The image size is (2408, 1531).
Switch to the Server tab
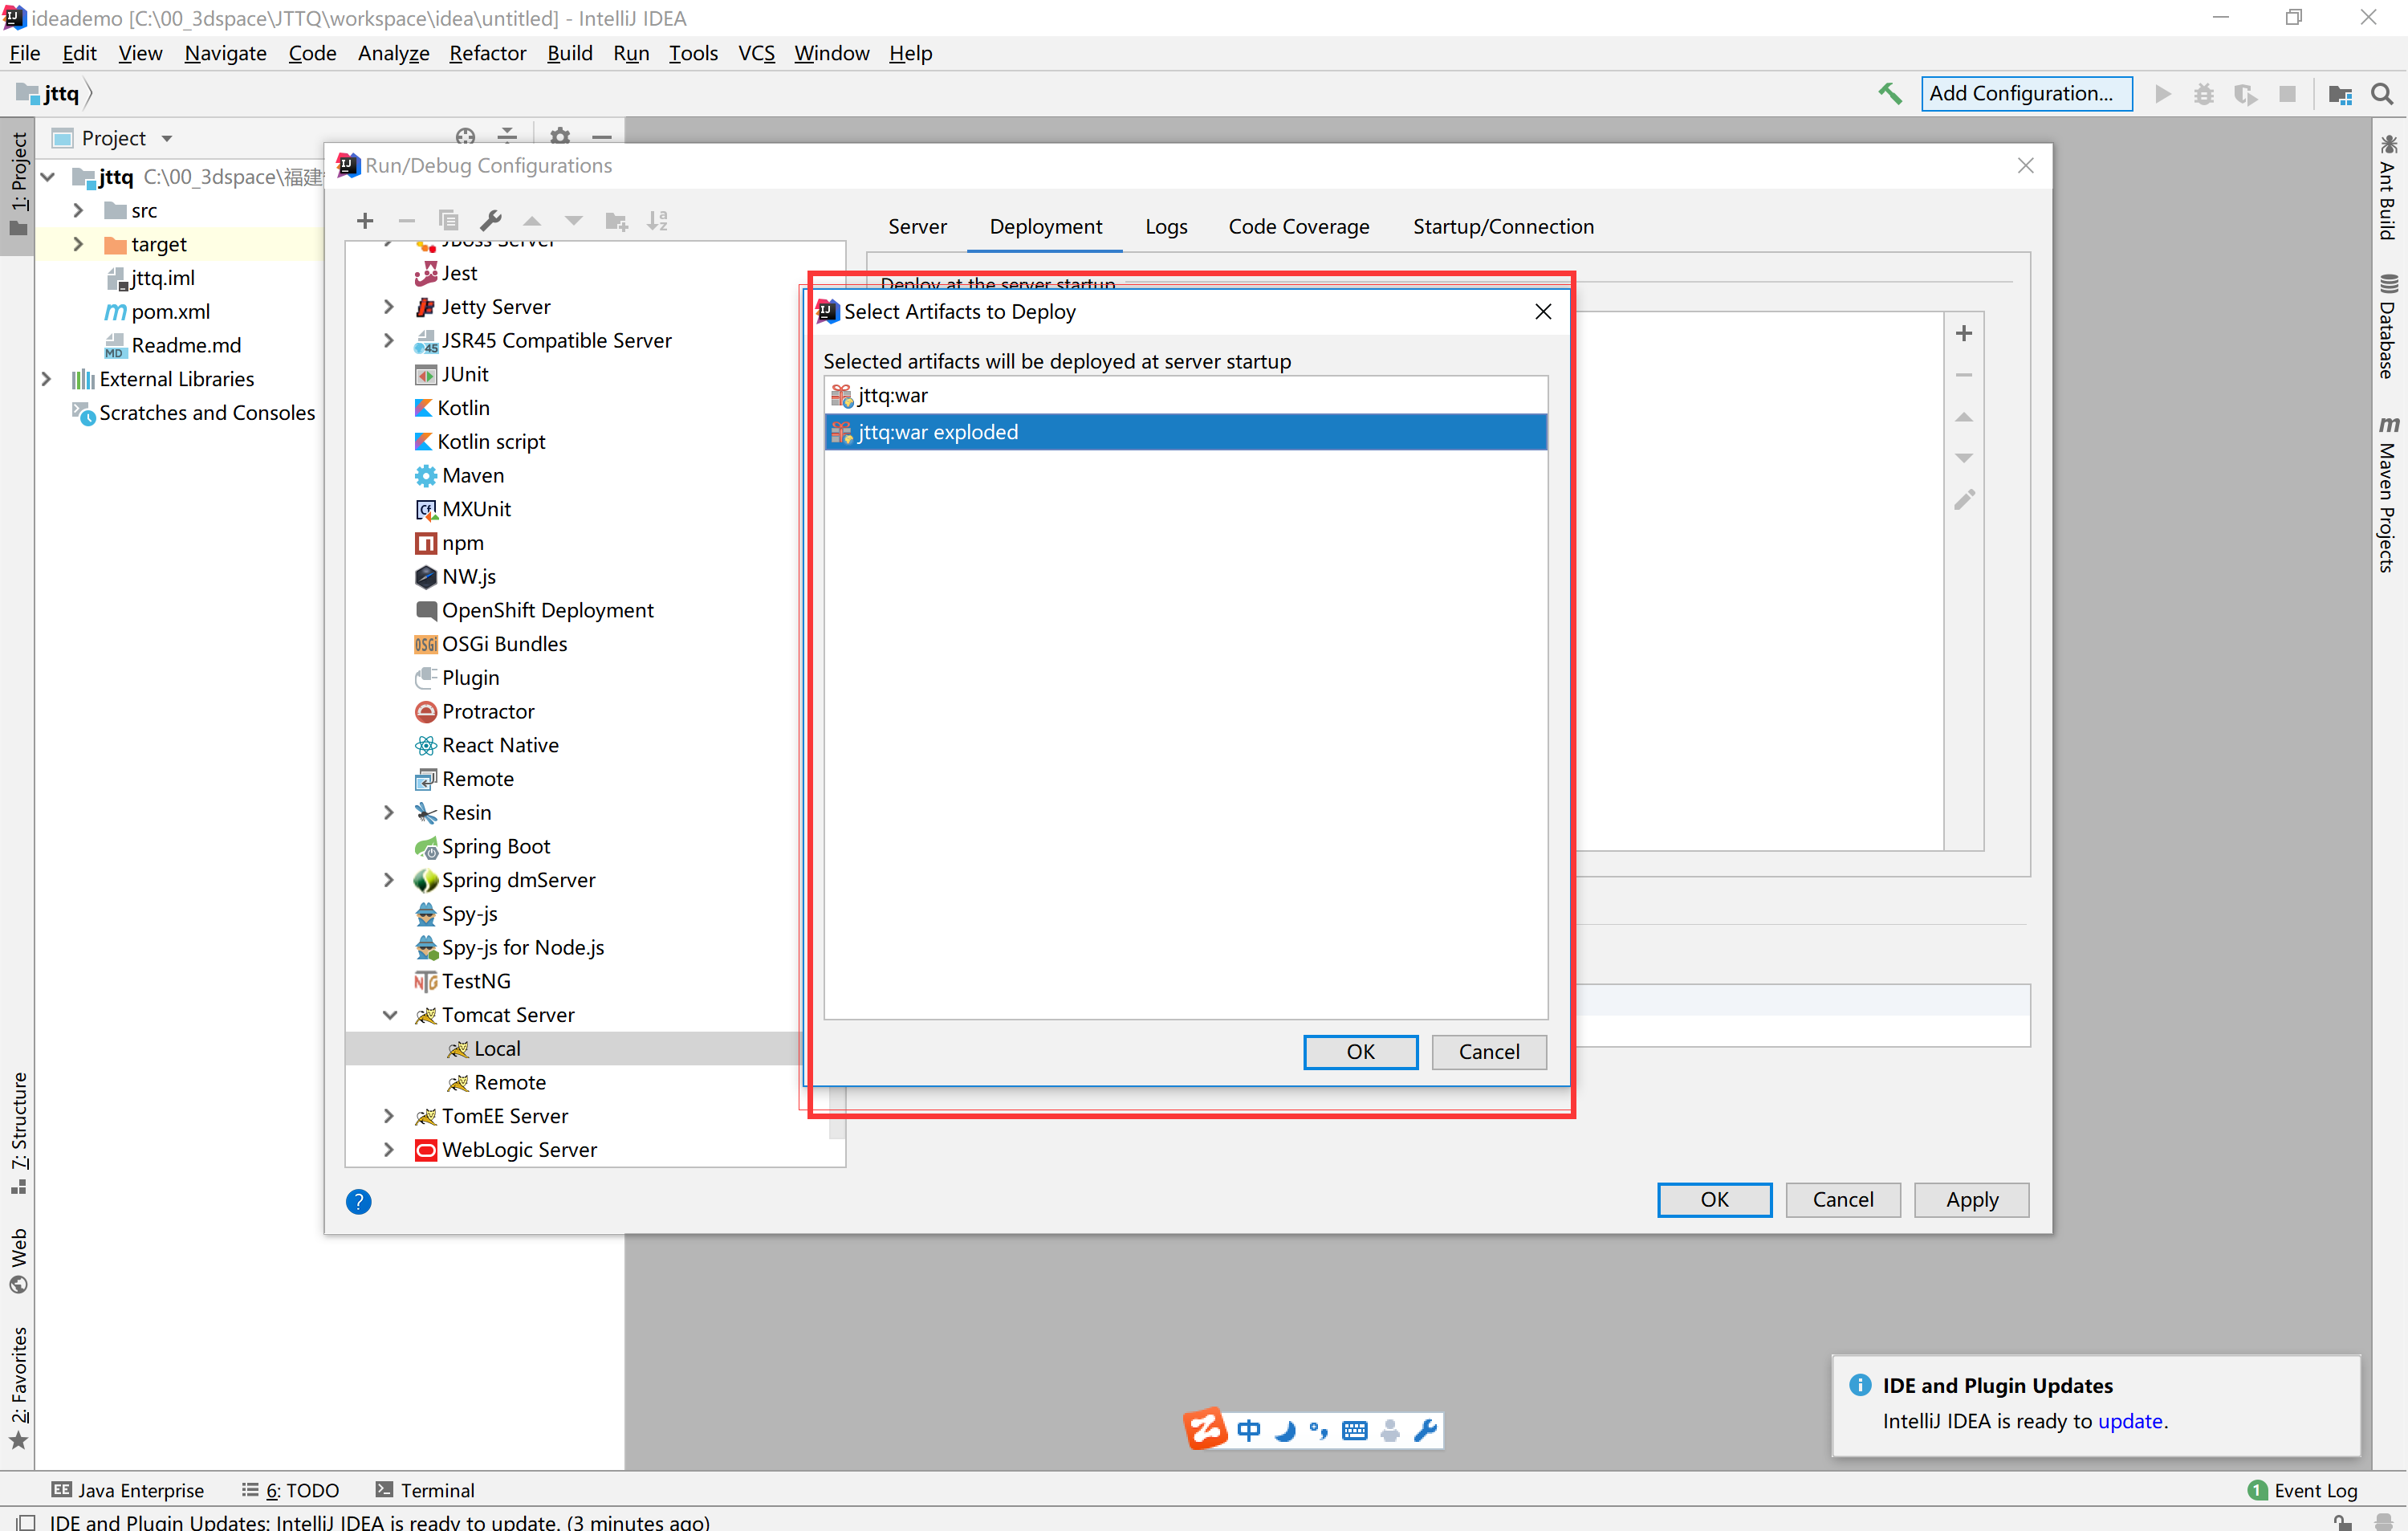point(916,227)
